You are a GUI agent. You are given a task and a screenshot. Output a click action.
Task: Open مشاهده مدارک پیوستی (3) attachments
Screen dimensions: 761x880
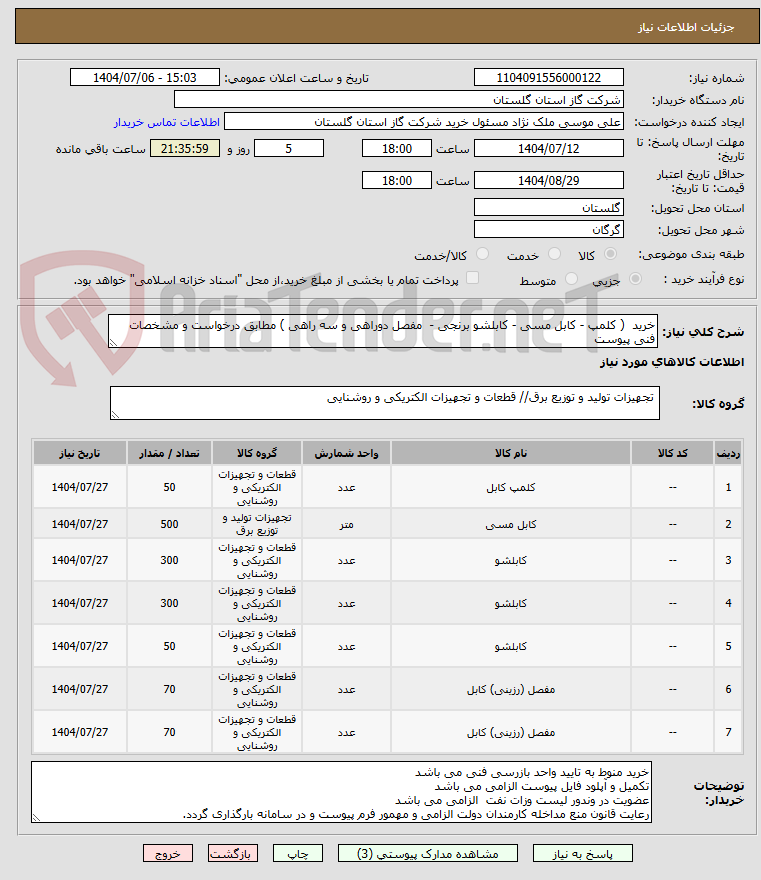click(x=428, y=854)
